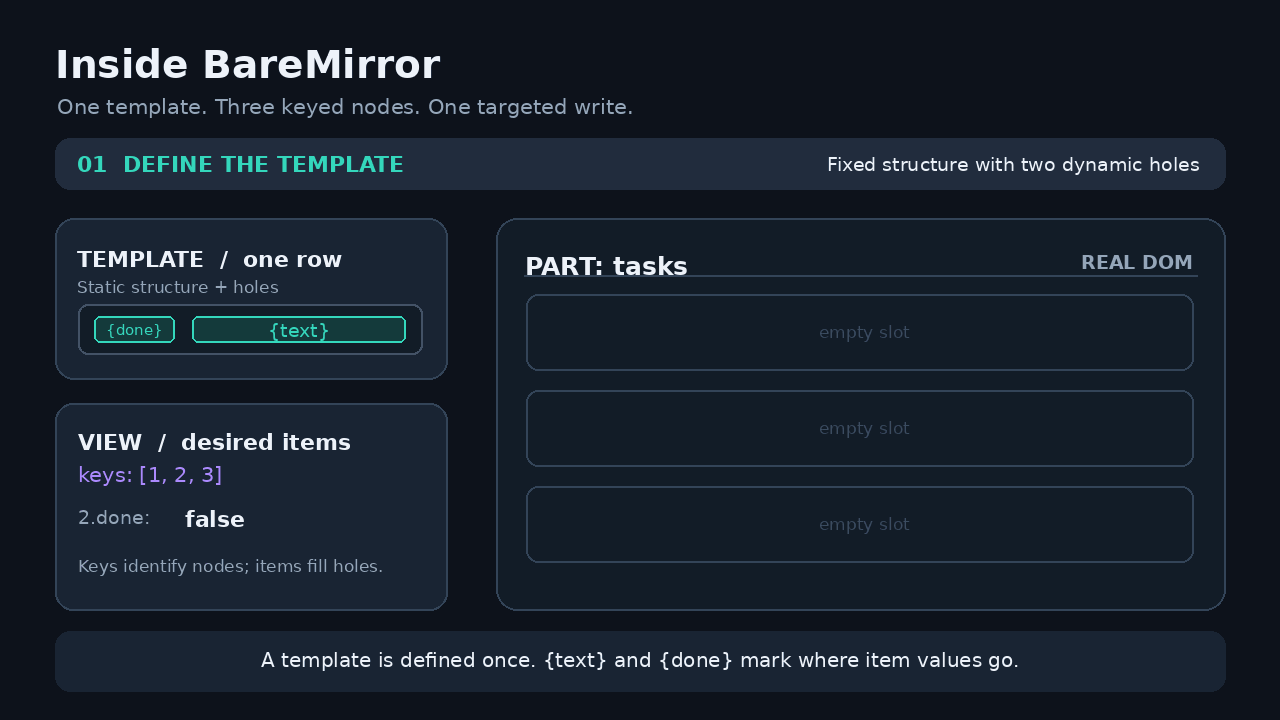Select the "false" value beside 2.done
1280x720 pixels.
tap(215, 520)
